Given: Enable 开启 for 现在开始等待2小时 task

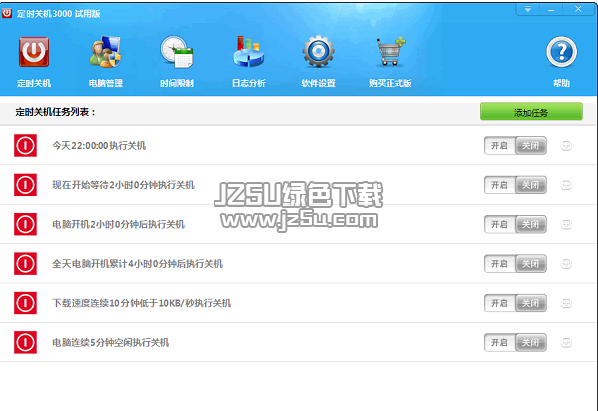Looking at the screenshot, I should 500,185.
